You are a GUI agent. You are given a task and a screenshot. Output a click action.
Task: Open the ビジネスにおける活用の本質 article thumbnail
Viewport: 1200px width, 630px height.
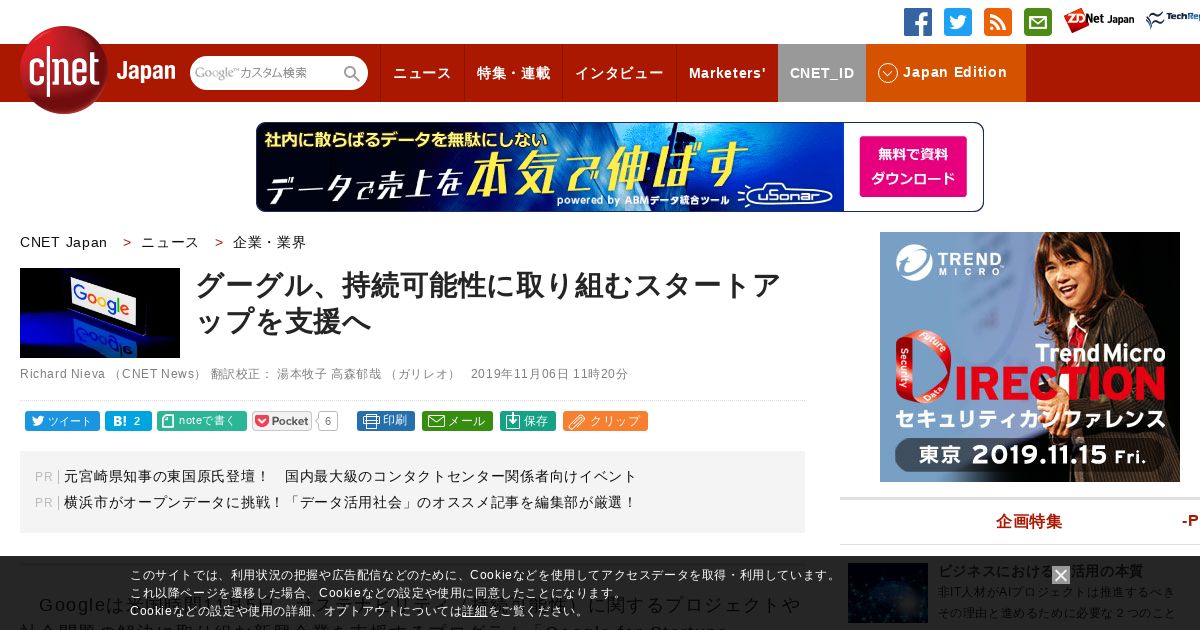(x=888, y=592)
